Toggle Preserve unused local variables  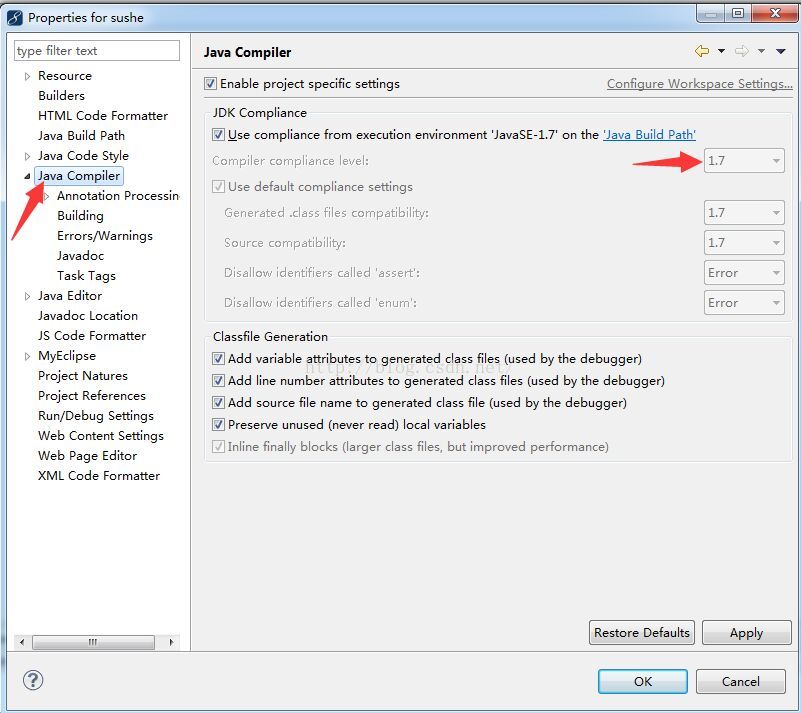pos(218,424)
